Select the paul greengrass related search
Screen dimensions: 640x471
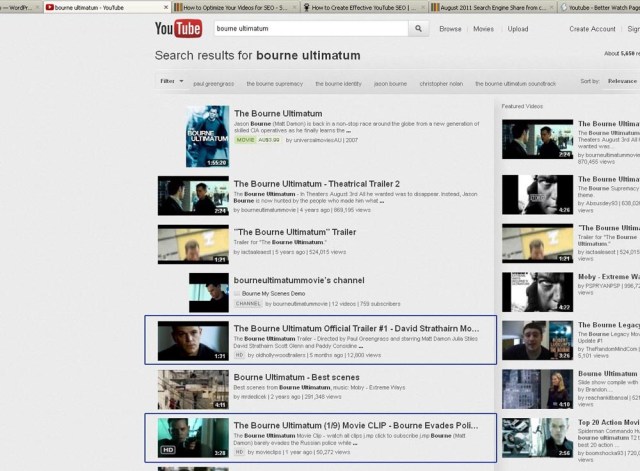click(x=213, y=84)
